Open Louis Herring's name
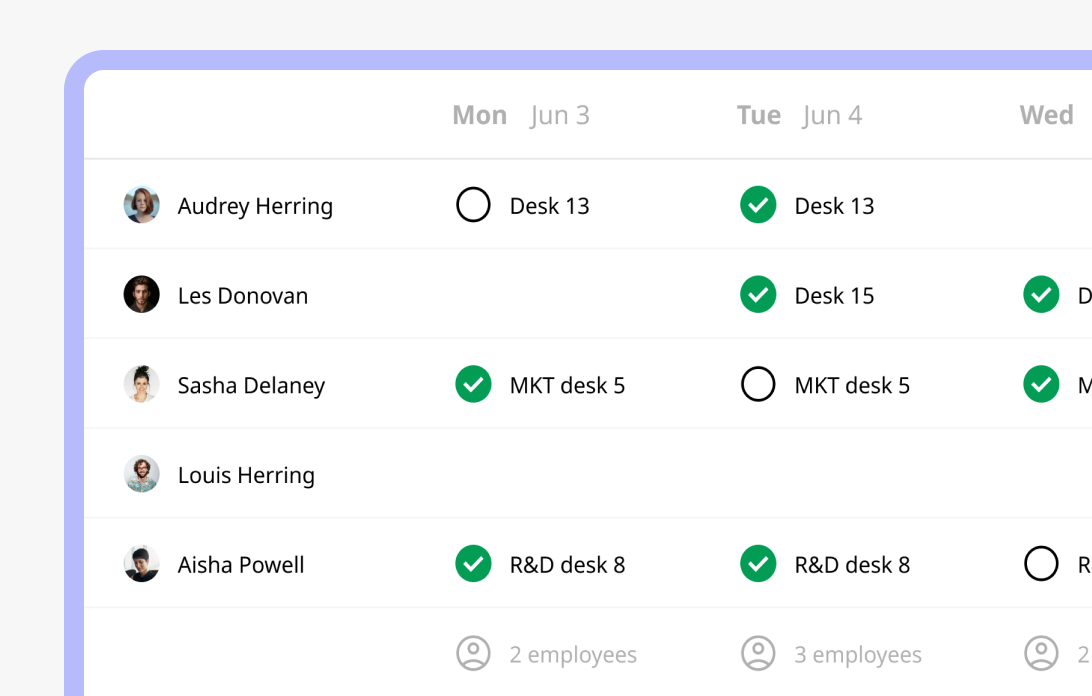Image resolution: width=1092 pixels, height=696 pixels. pyautogui.click(x=247, y=475)
